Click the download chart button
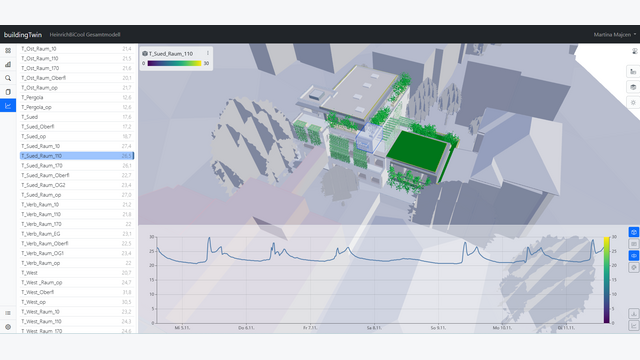 point(633,313)
